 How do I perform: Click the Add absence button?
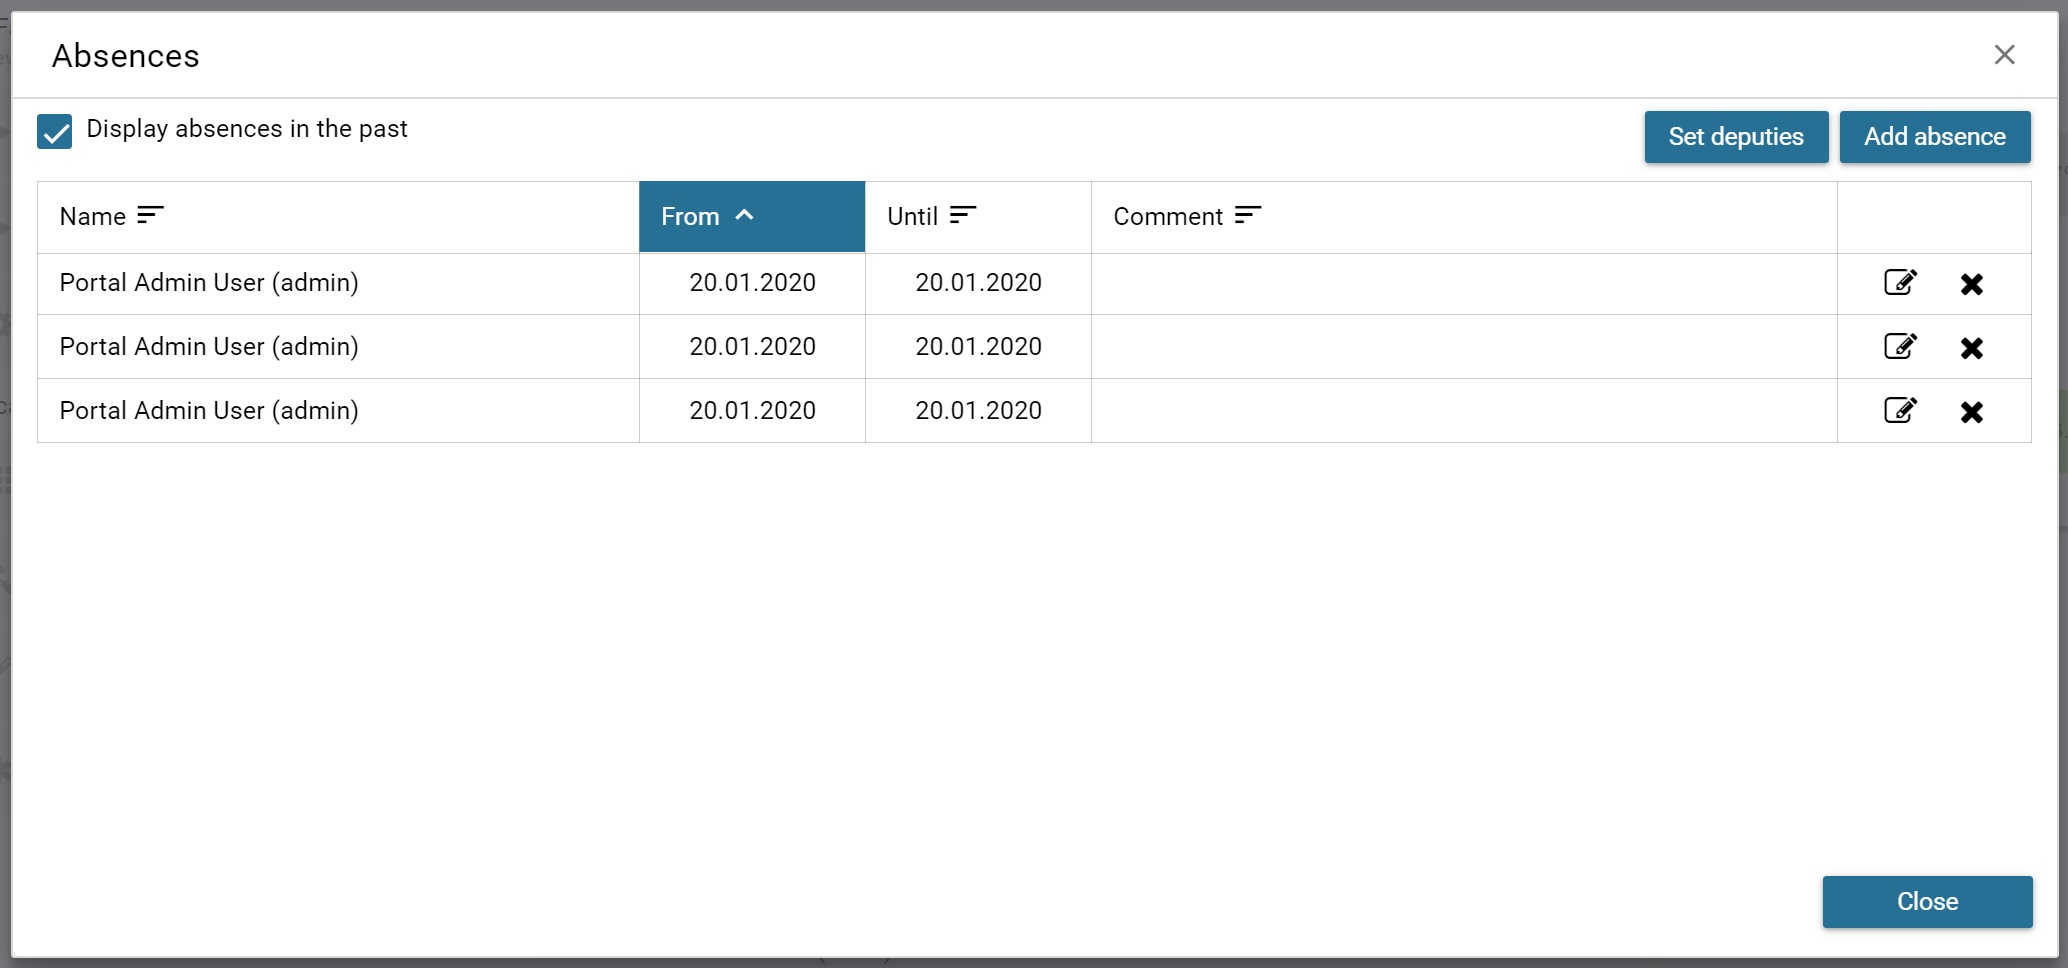(x=1934, y=137)
